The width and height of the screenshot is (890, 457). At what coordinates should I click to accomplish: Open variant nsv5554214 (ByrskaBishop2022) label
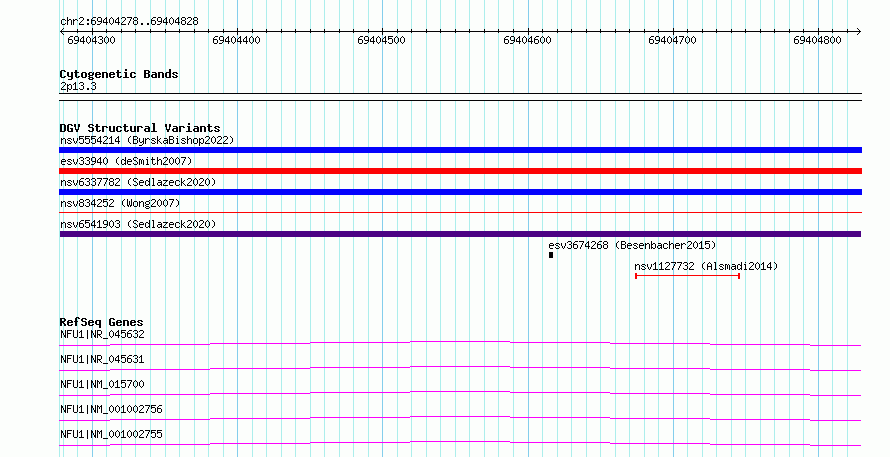[147, 140]
